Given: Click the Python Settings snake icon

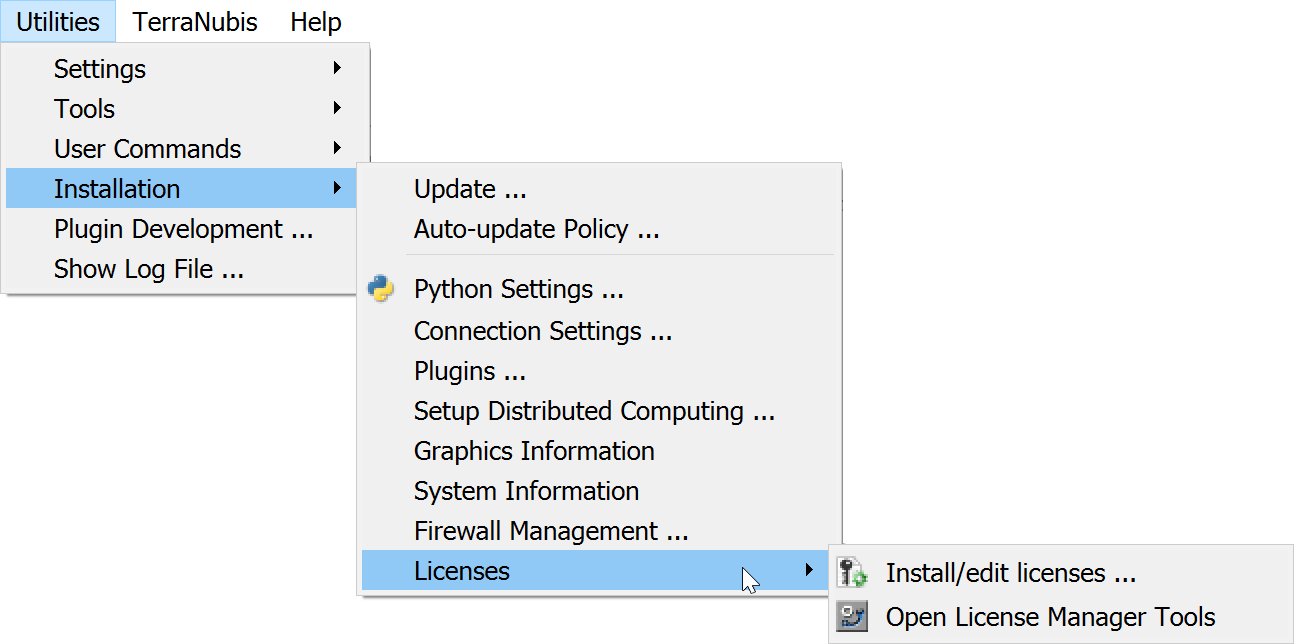Looking at the screenshot, I should point(380,289).
